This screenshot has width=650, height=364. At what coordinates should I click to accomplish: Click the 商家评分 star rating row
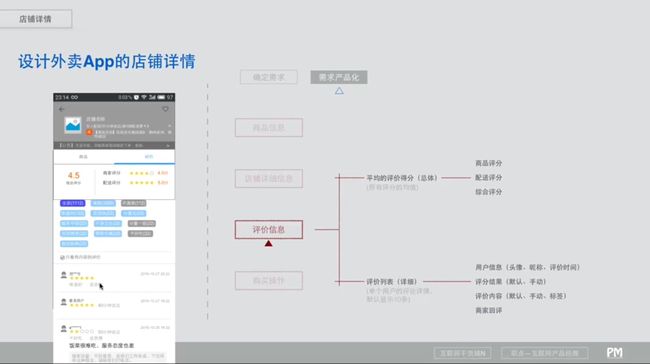[135, 173]
